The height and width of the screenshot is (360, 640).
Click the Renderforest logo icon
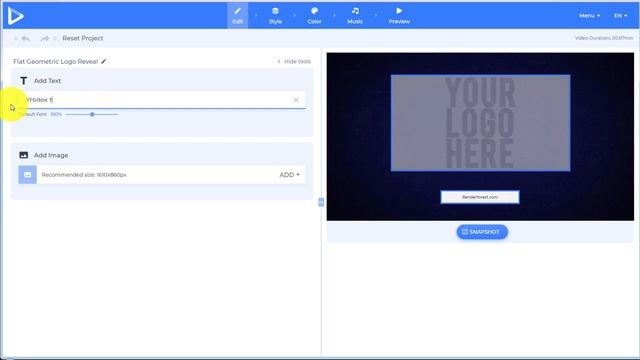16,16
